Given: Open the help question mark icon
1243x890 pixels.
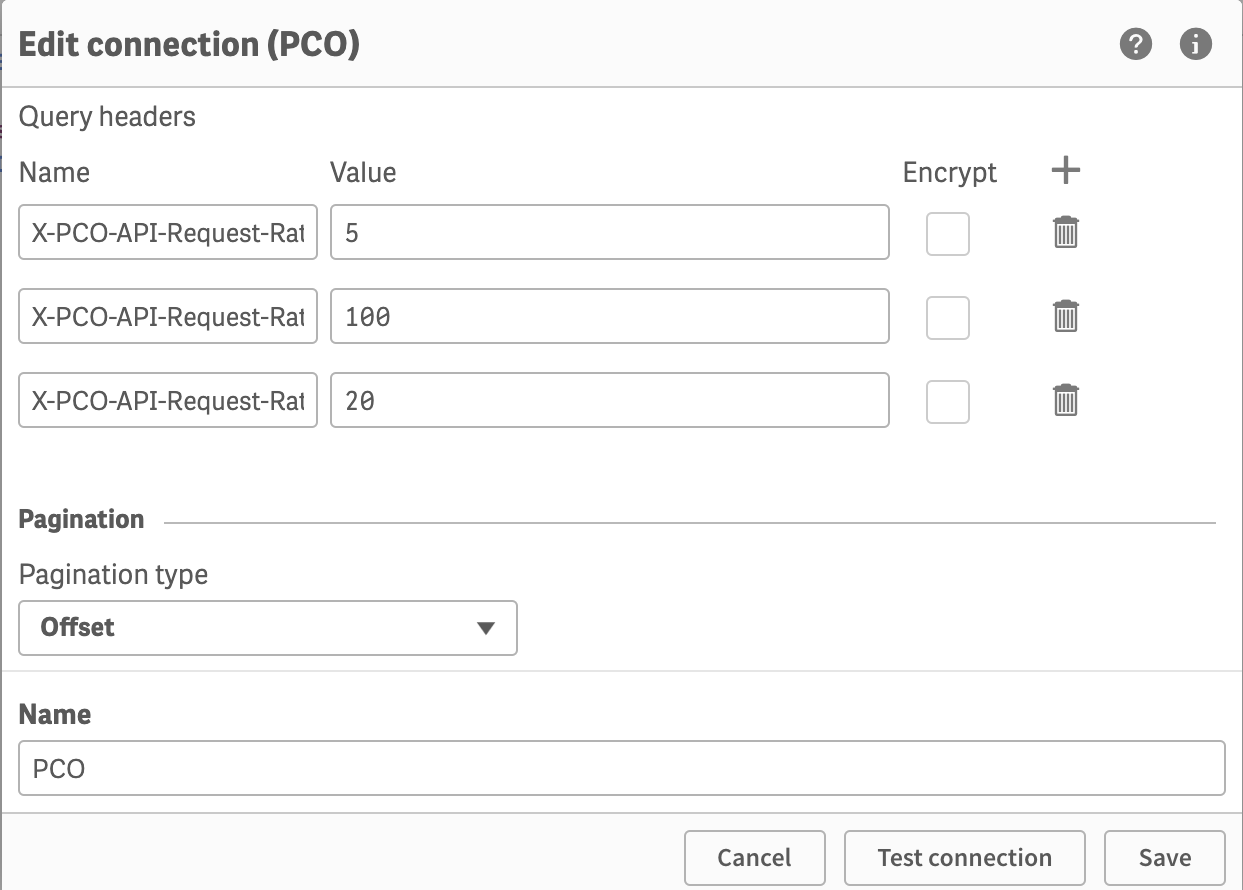Looking at the screenshot, I should coord(1136,44).
